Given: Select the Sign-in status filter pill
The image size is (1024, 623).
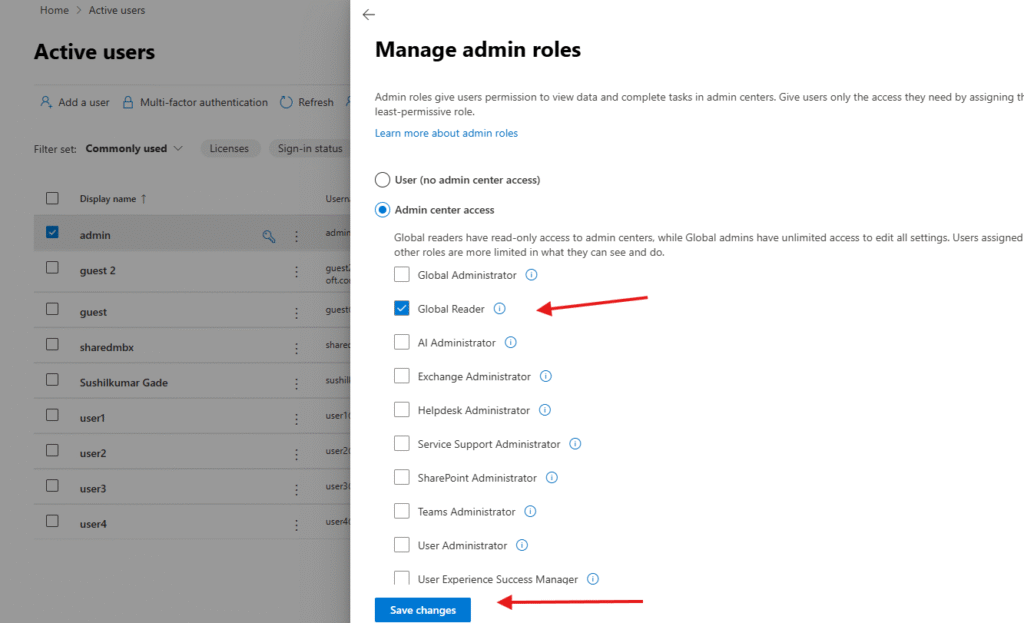Looking at the screenshot, I should pos(309,149).
